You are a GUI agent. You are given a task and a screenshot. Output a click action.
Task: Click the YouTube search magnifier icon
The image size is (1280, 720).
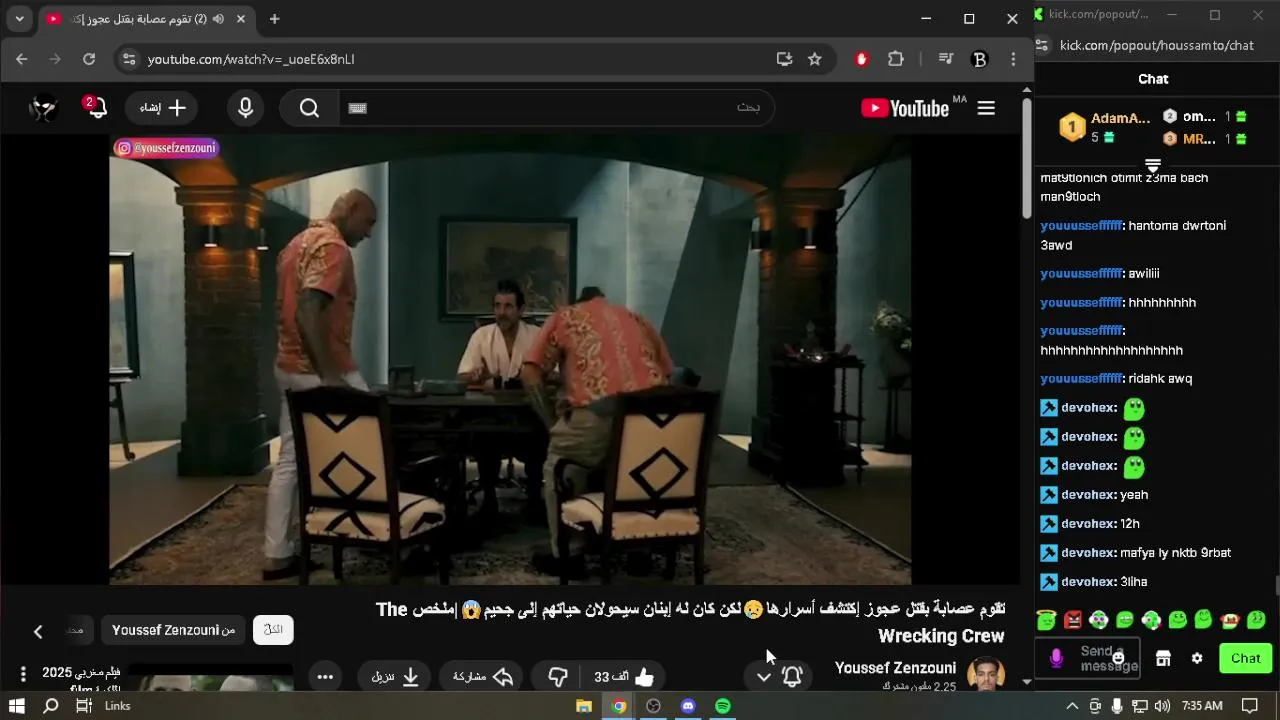[x=309, y=108]
